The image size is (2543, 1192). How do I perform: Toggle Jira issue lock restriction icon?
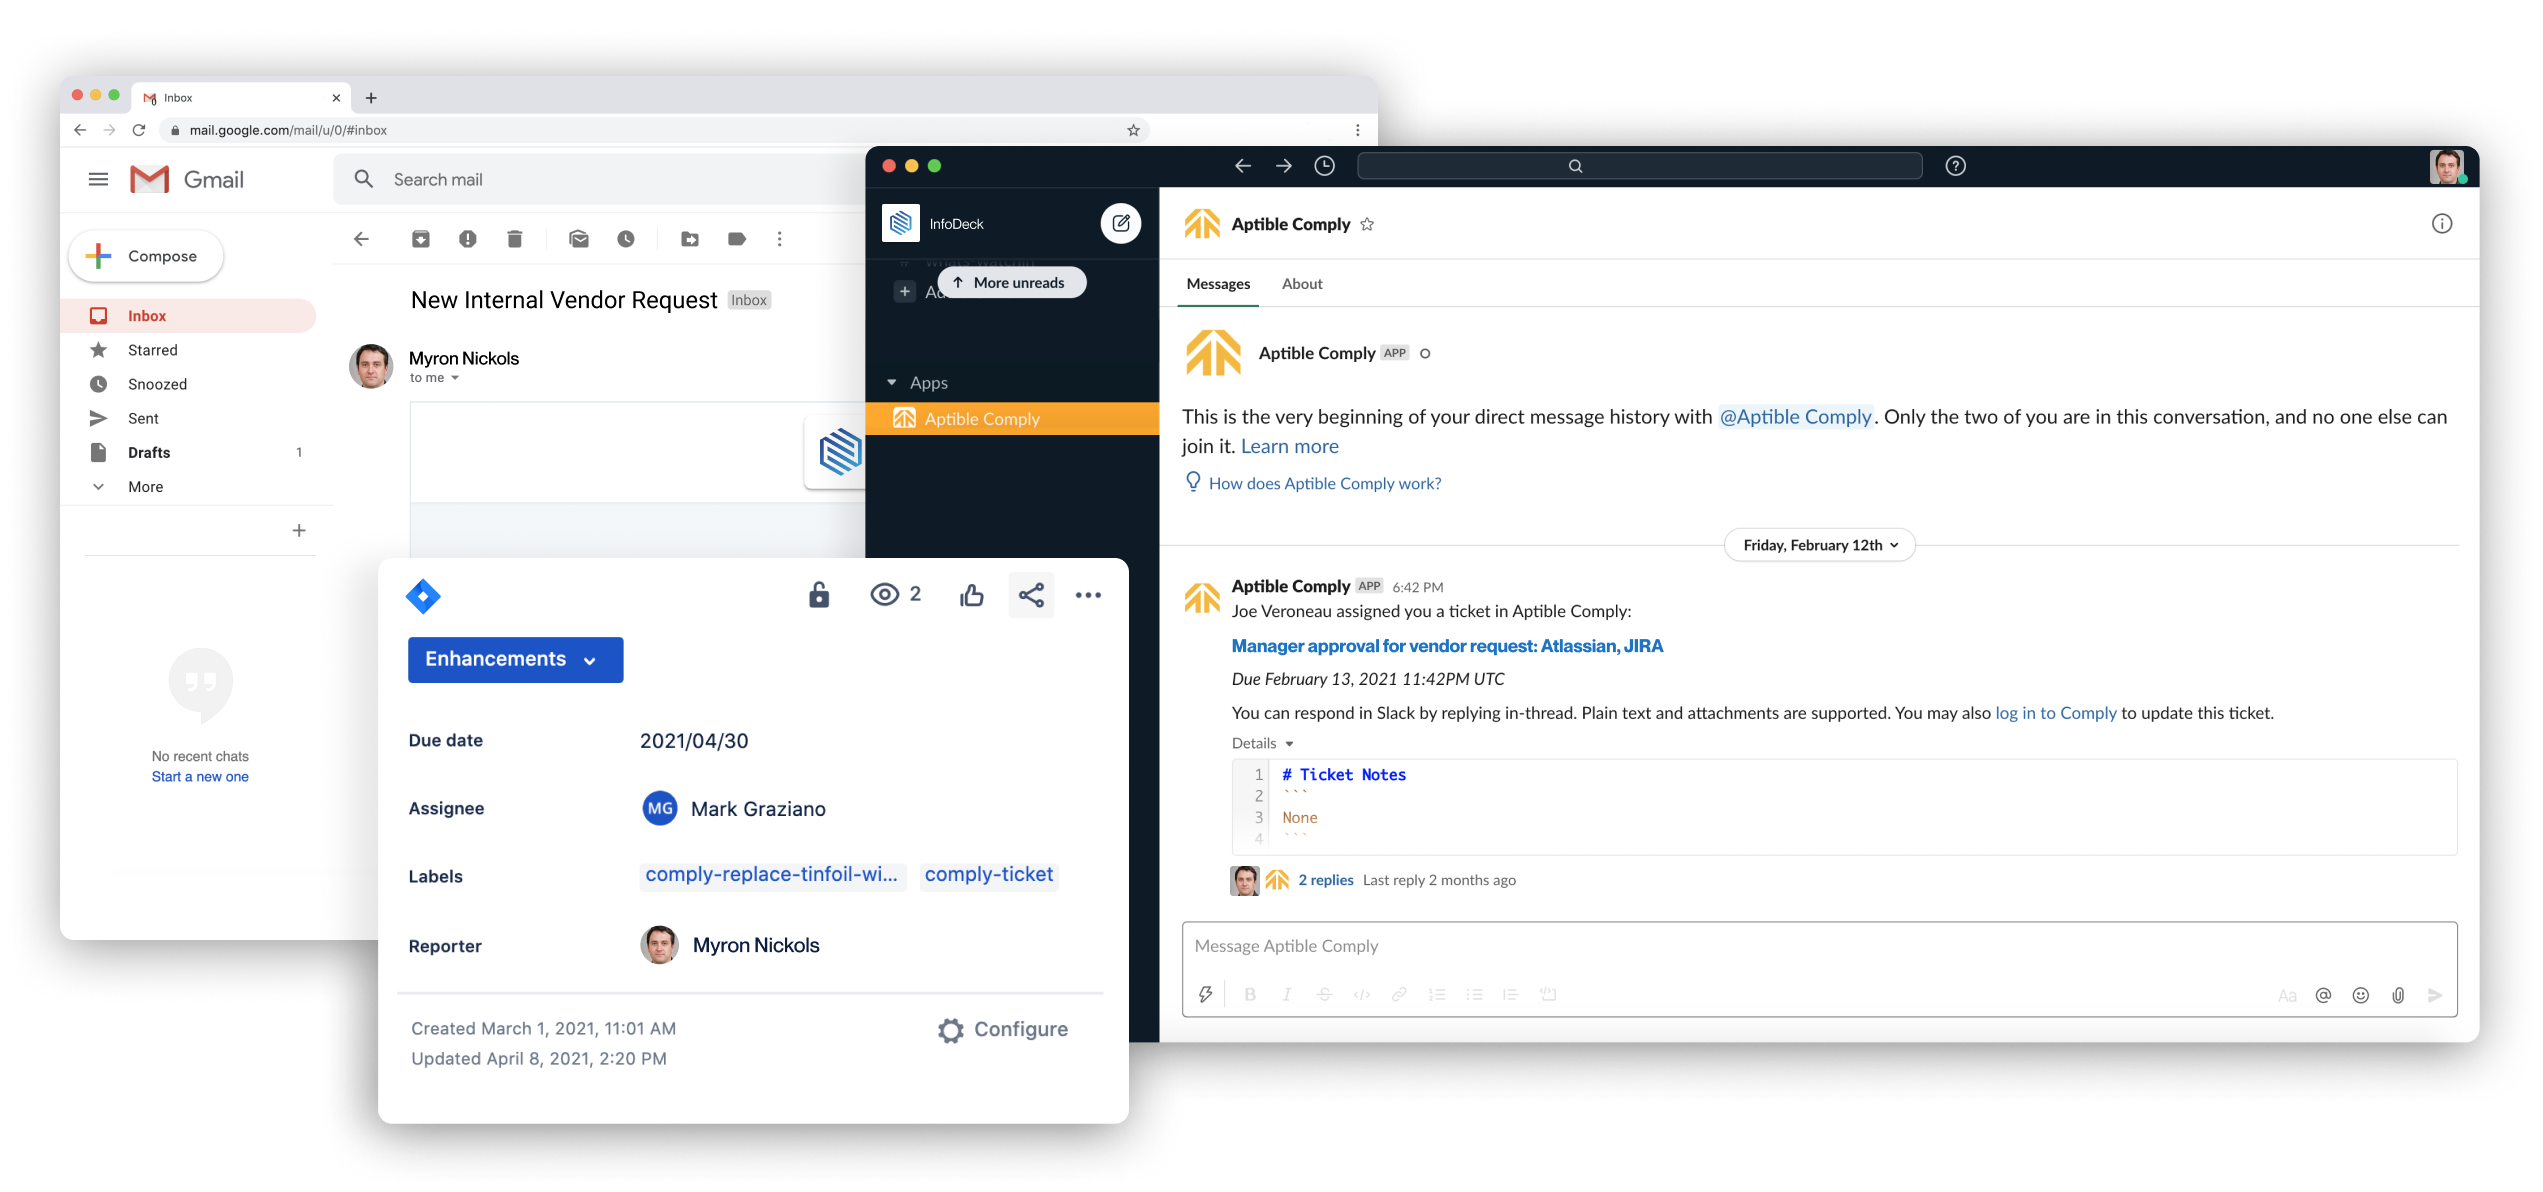[x=819, y=595]
